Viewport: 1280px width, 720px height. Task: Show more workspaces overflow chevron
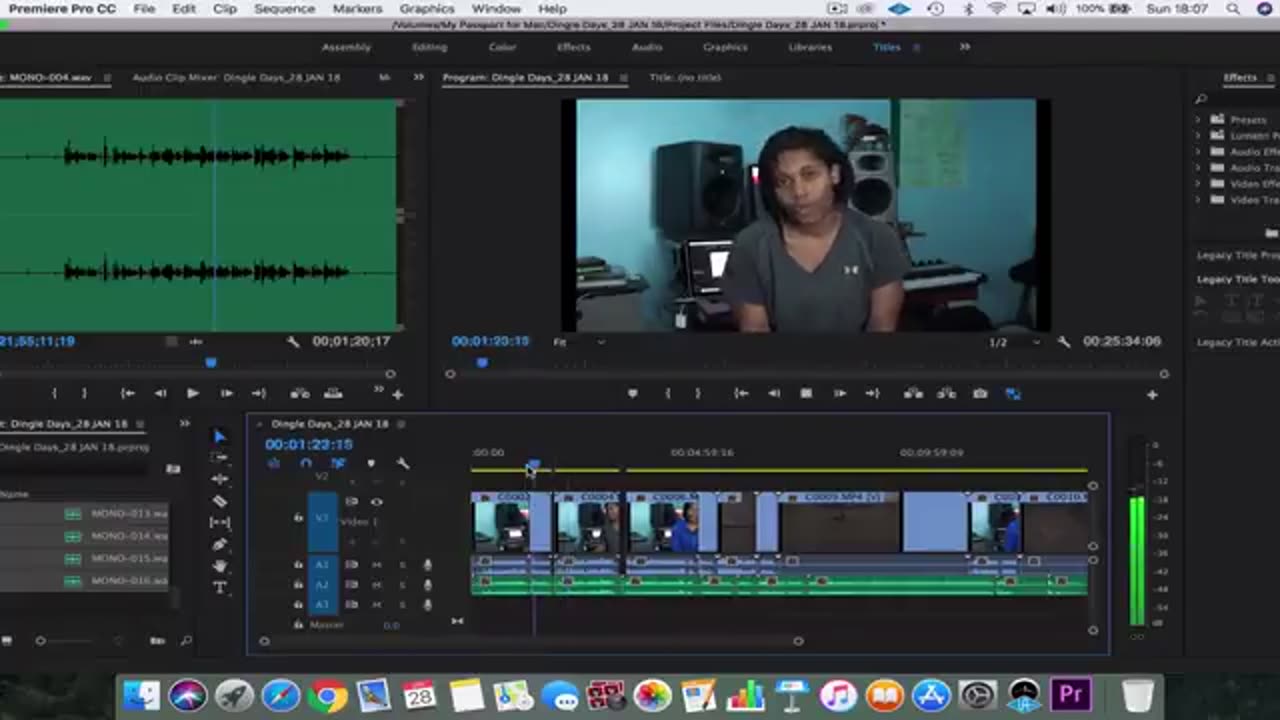(x=964, y=47)
